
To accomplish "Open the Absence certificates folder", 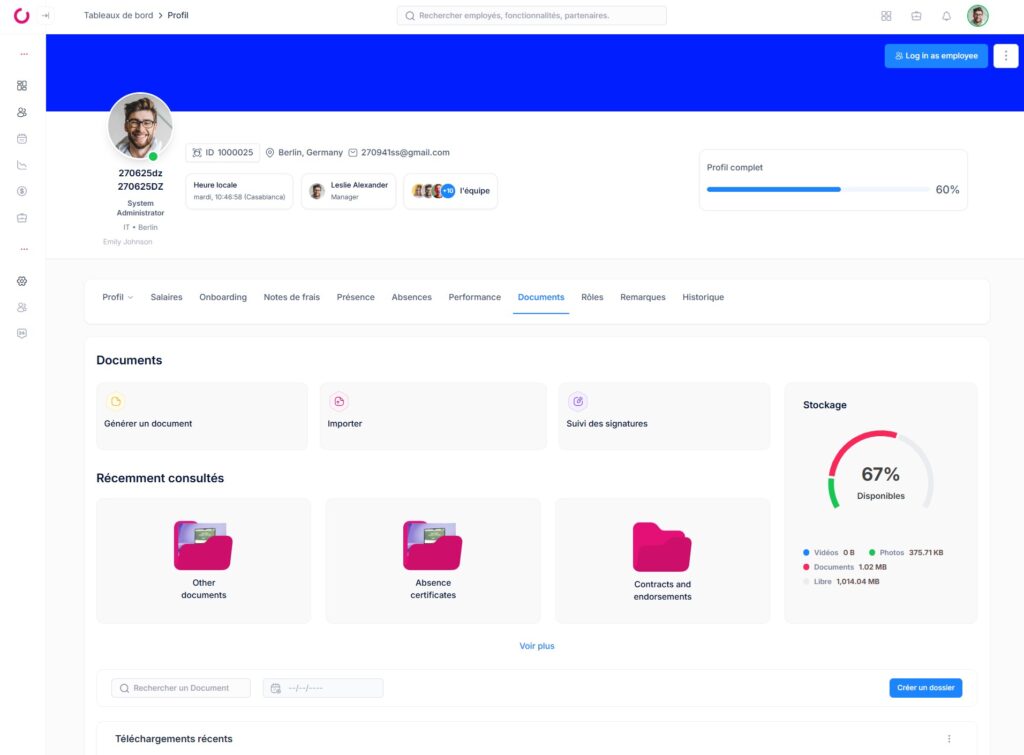I will point(433,560).
